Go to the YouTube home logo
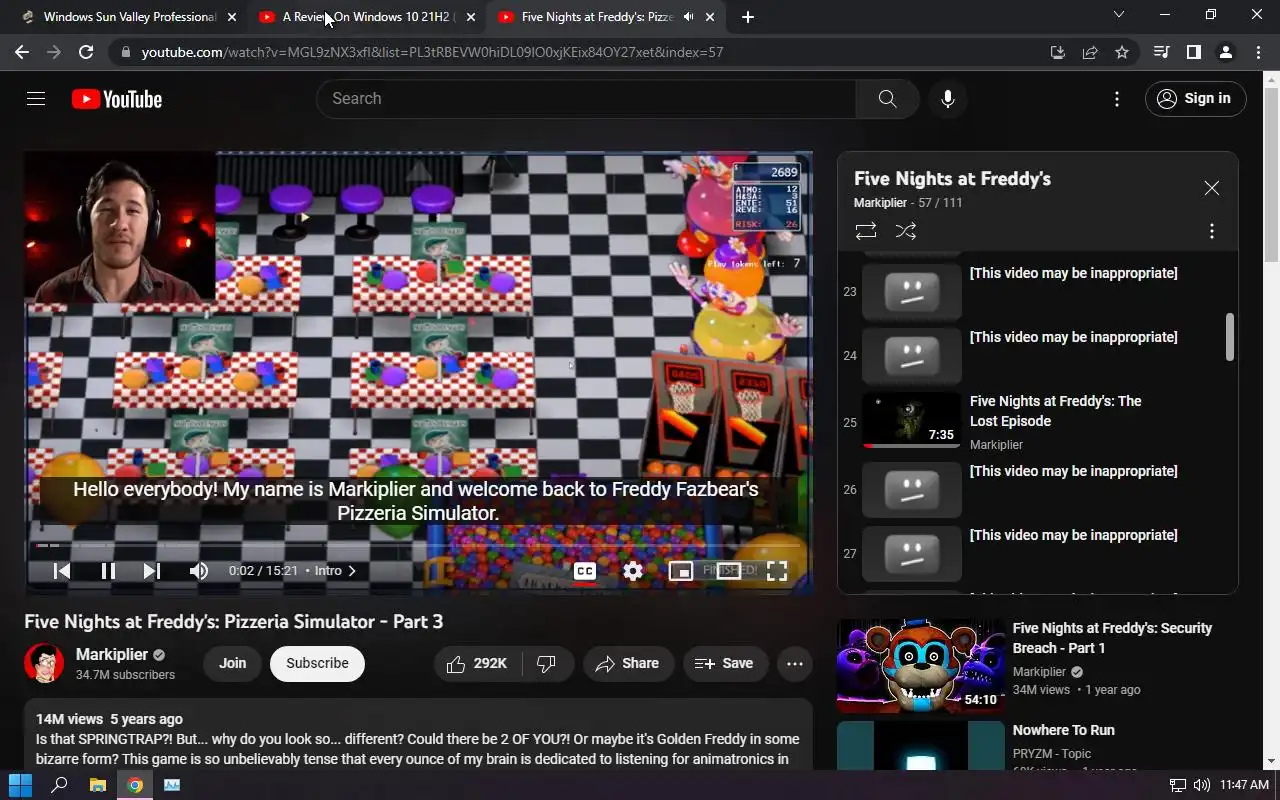Viewport: 1280px width, 800px height. point(117,99)
